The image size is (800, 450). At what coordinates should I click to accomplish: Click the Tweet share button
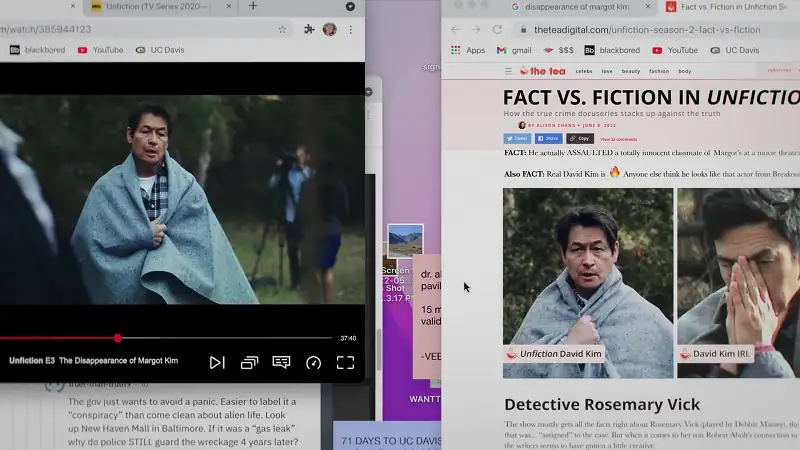pos(517,139)
